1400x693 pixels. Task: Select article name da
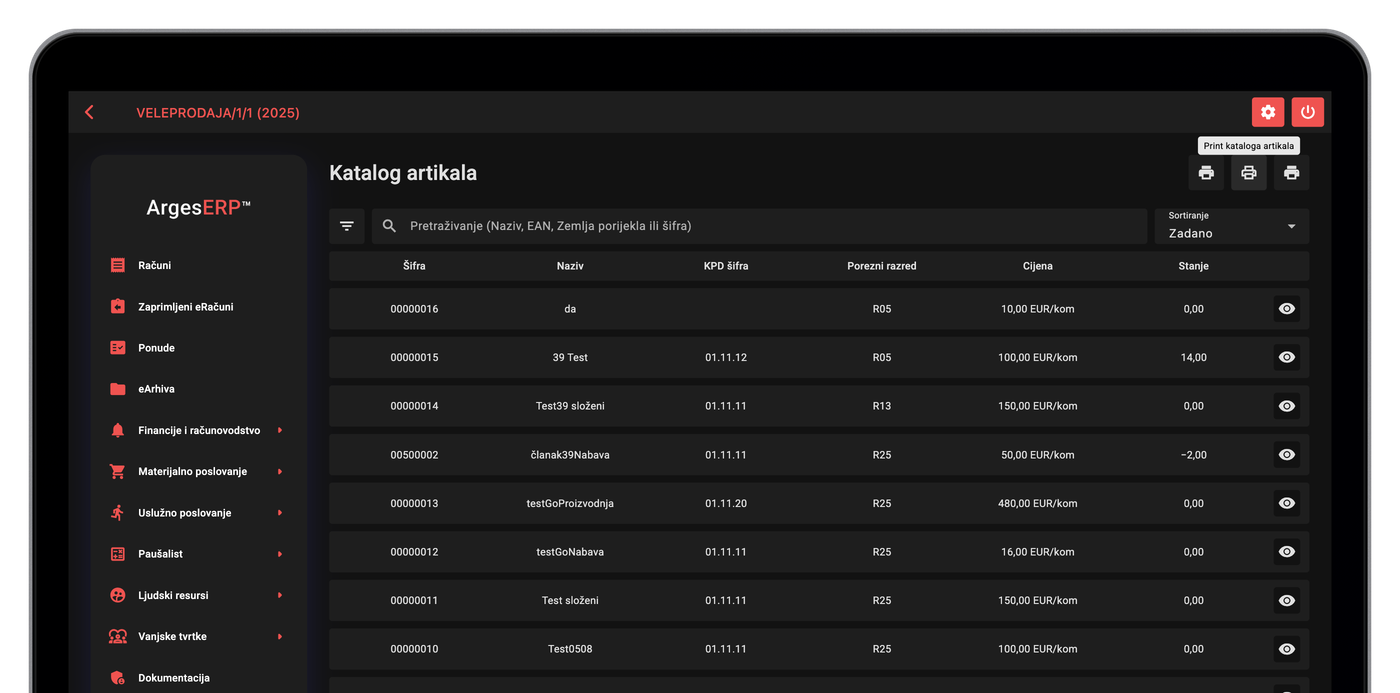pos(570,309)
